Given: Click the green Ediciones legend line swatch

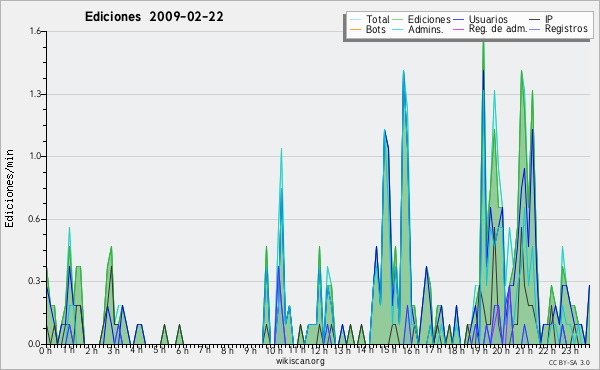Looking at the screenshot, I should click(398, 20).
